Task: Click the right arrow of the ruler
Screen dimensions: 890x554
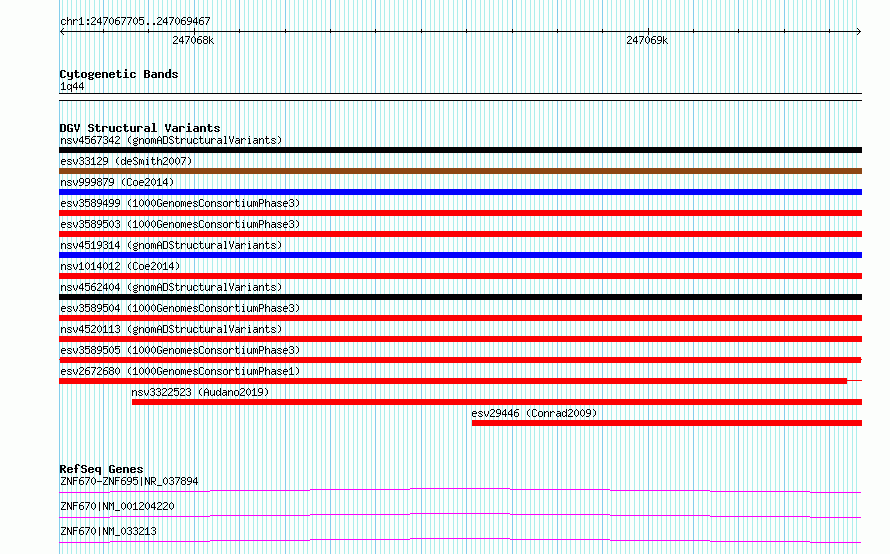Action: 859,31
